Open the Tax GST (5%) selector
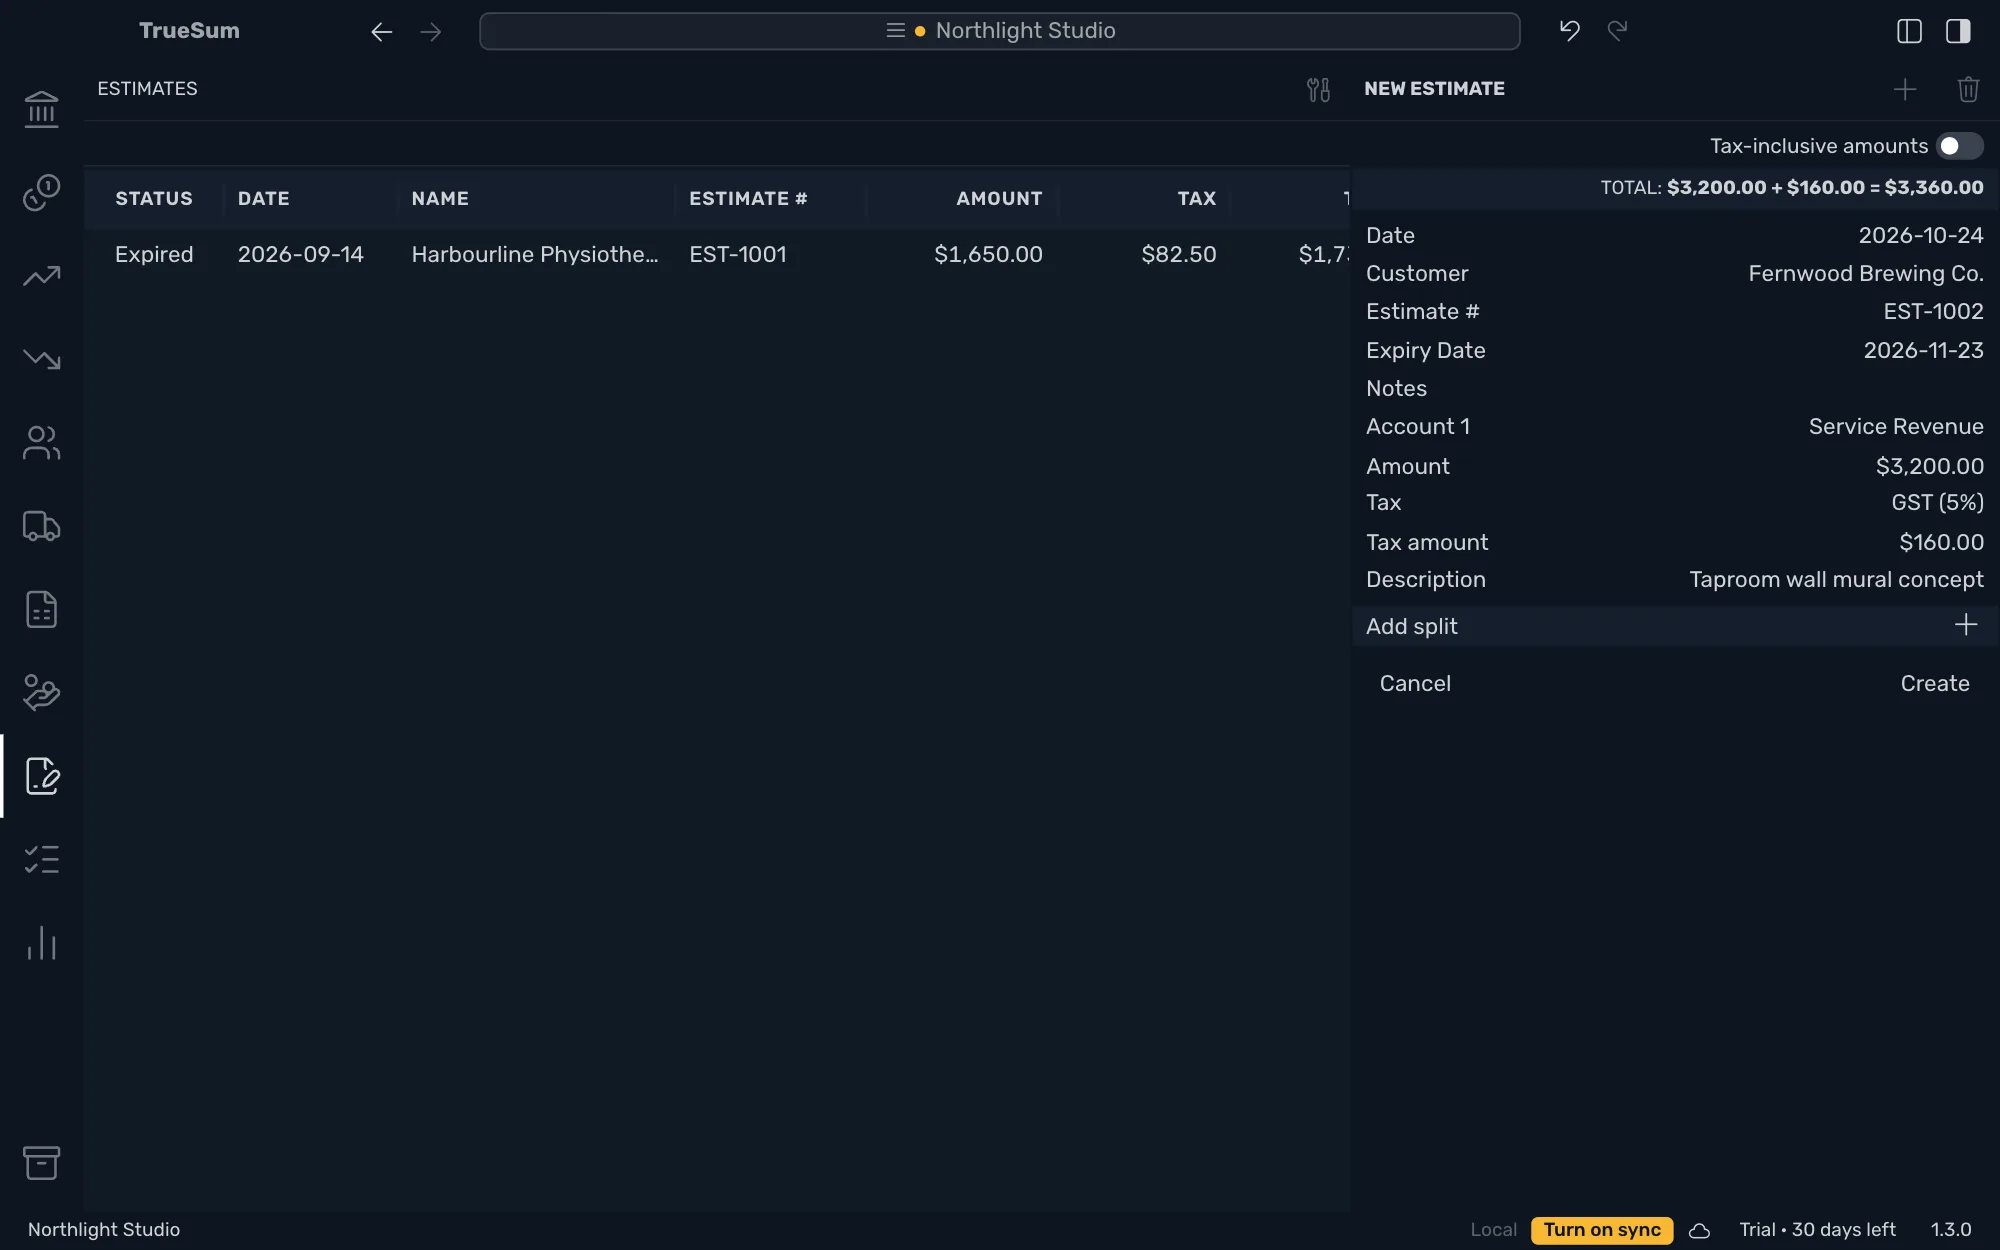Image resolution: width=2000 pixels, height=1250 pixels. [x=1675, y=503]
